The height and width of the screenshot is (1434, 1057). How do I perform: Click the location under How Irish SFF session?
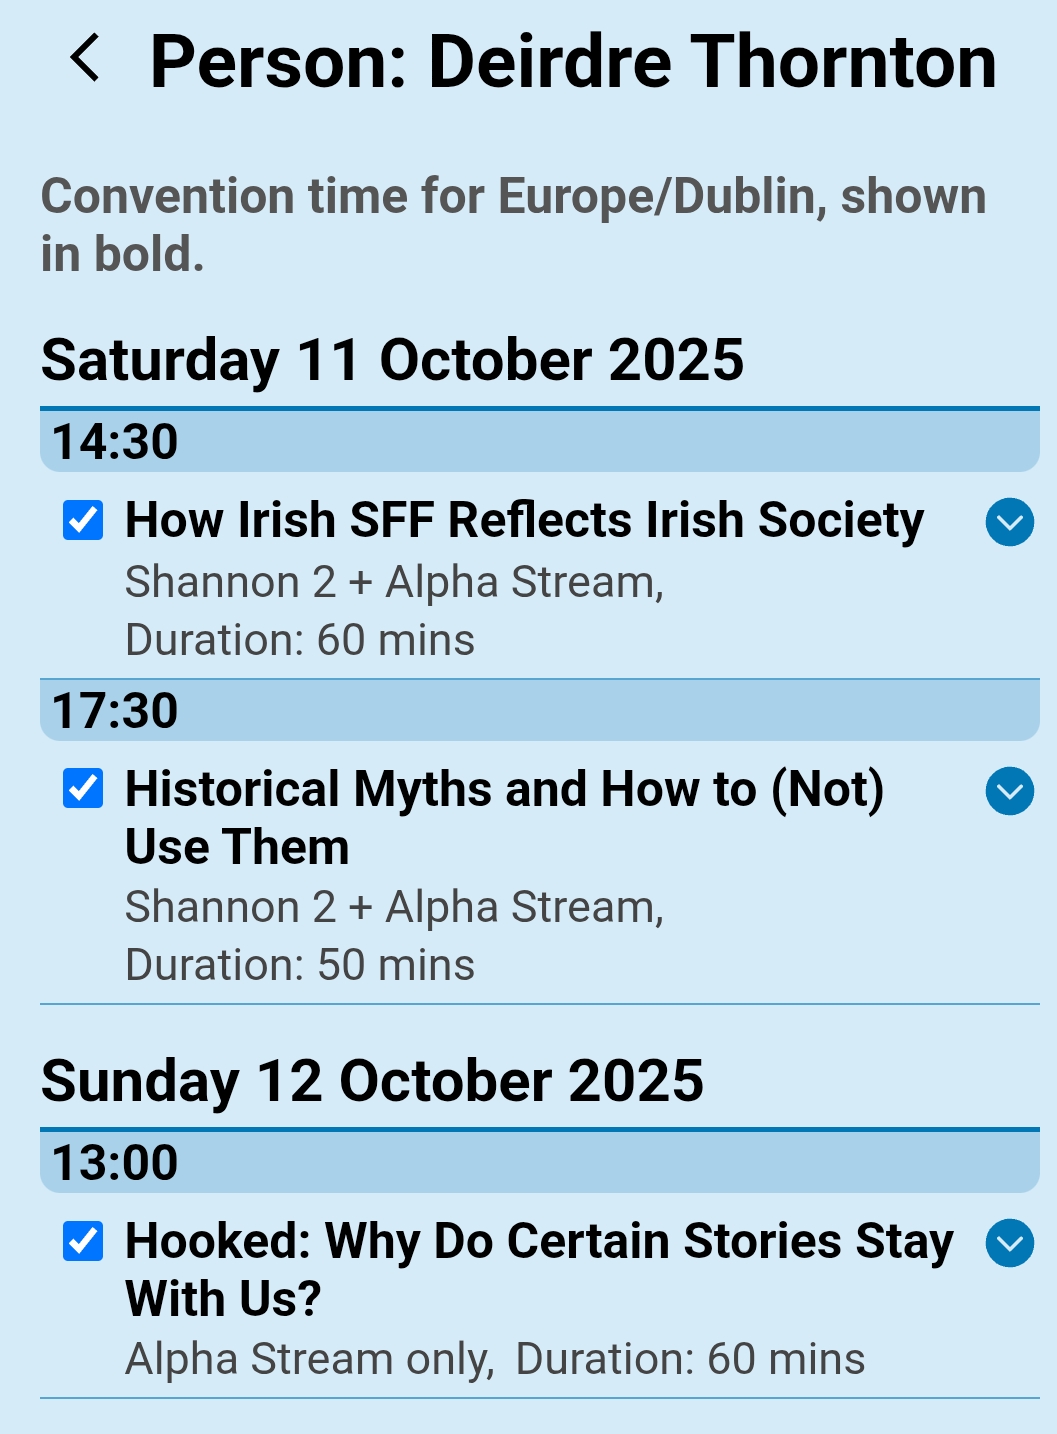point(394,582)
